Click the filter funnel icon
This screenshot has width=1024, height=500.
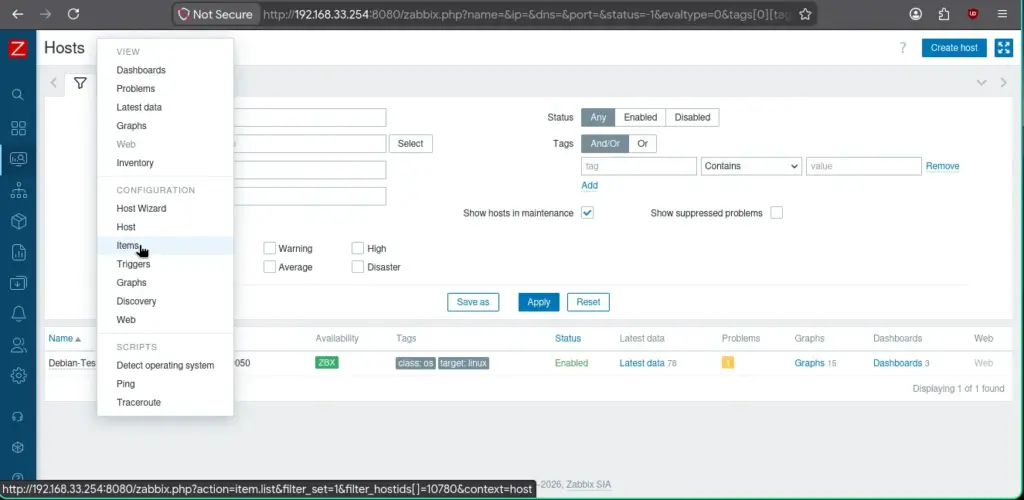tap(80, 83)
